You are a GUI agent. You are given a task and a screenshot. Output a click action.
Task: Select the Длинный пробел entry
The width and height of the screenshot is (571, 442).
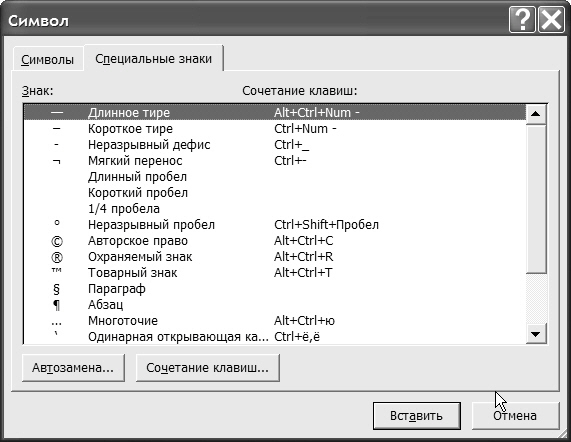pos(275,177)
